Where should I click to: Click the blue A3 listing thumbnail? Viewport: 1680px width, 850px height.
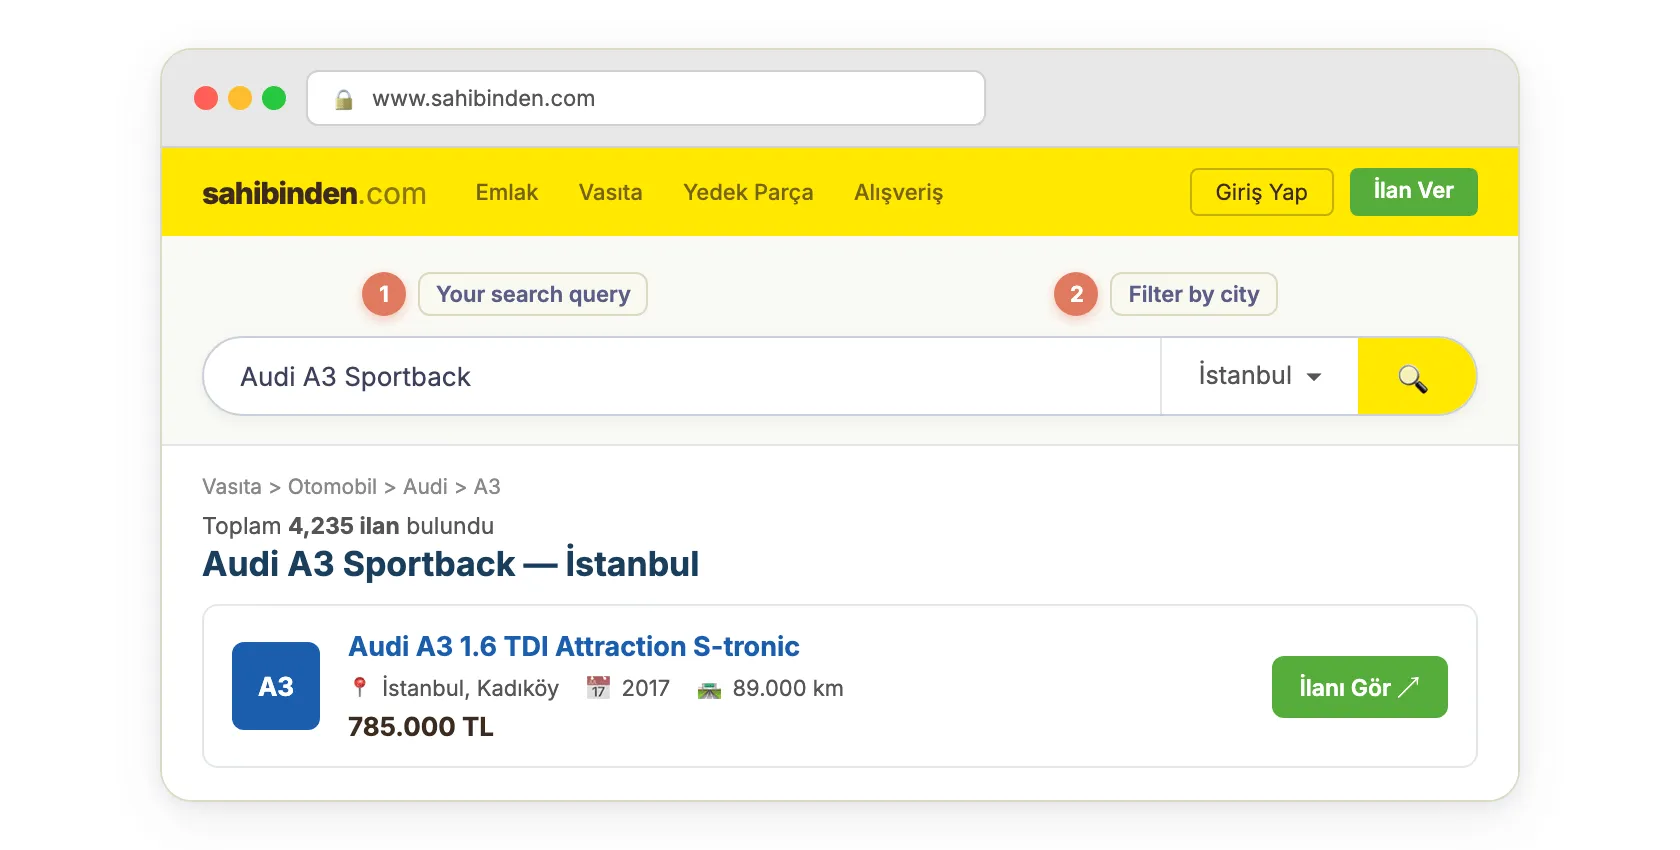coord(276,686)
